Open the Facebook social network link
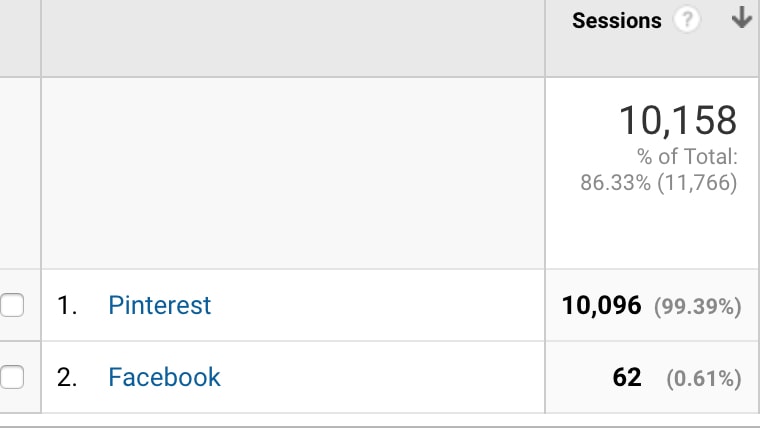Screen dimensions: 760x428 click(x=164, y=377)
